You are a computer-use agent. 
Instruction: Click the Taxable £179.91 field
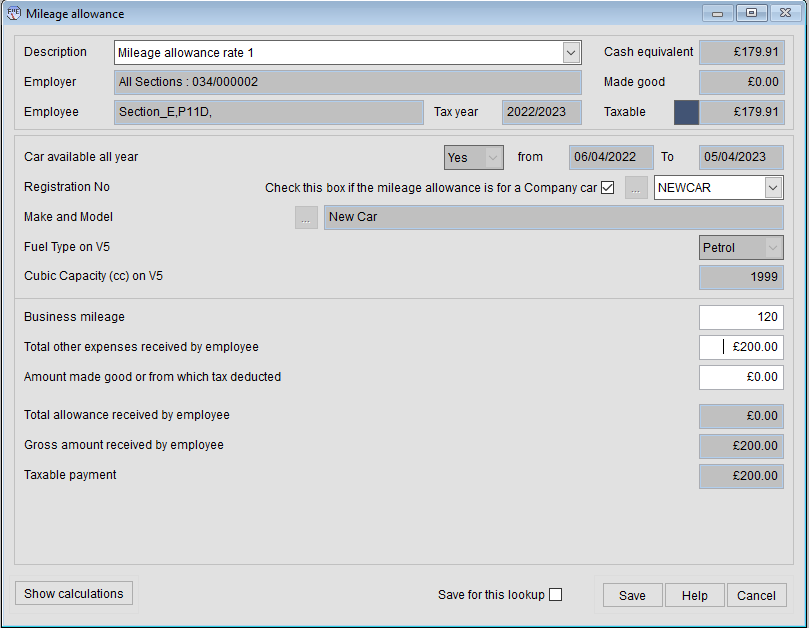(x=741, y=112)
